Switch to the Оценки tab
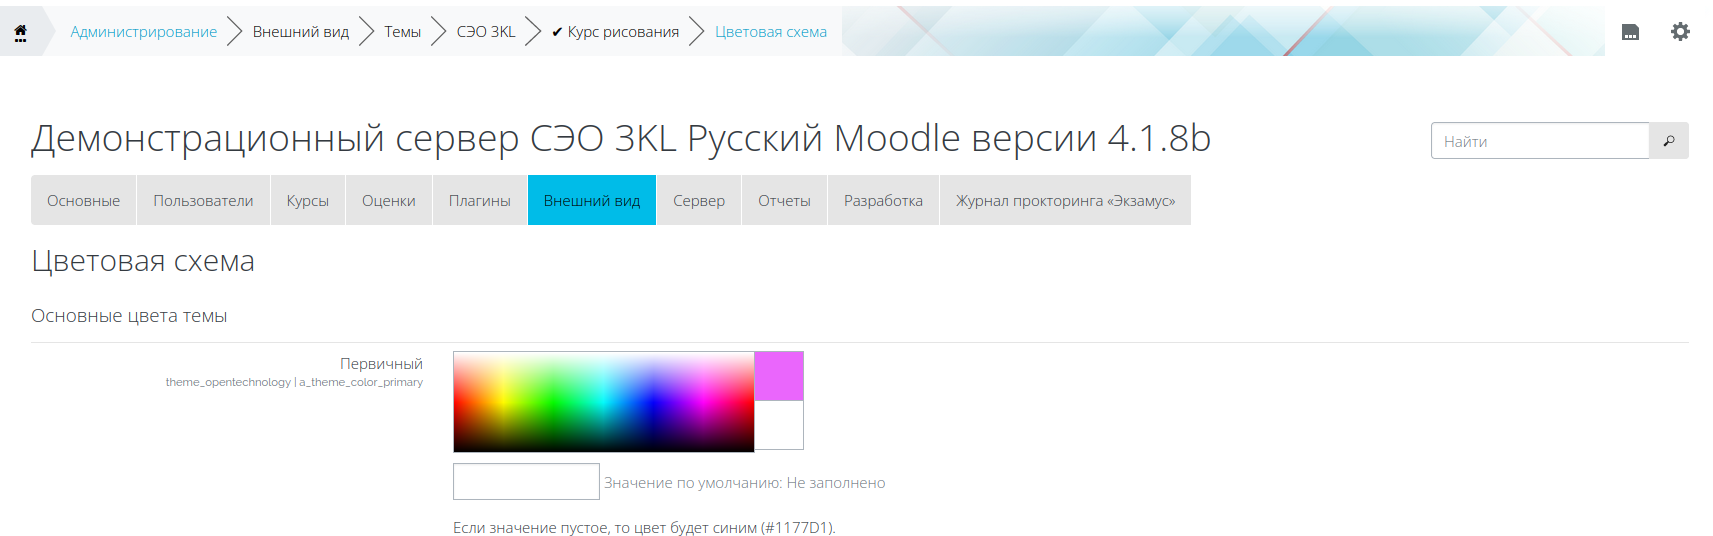 point(389,200)
